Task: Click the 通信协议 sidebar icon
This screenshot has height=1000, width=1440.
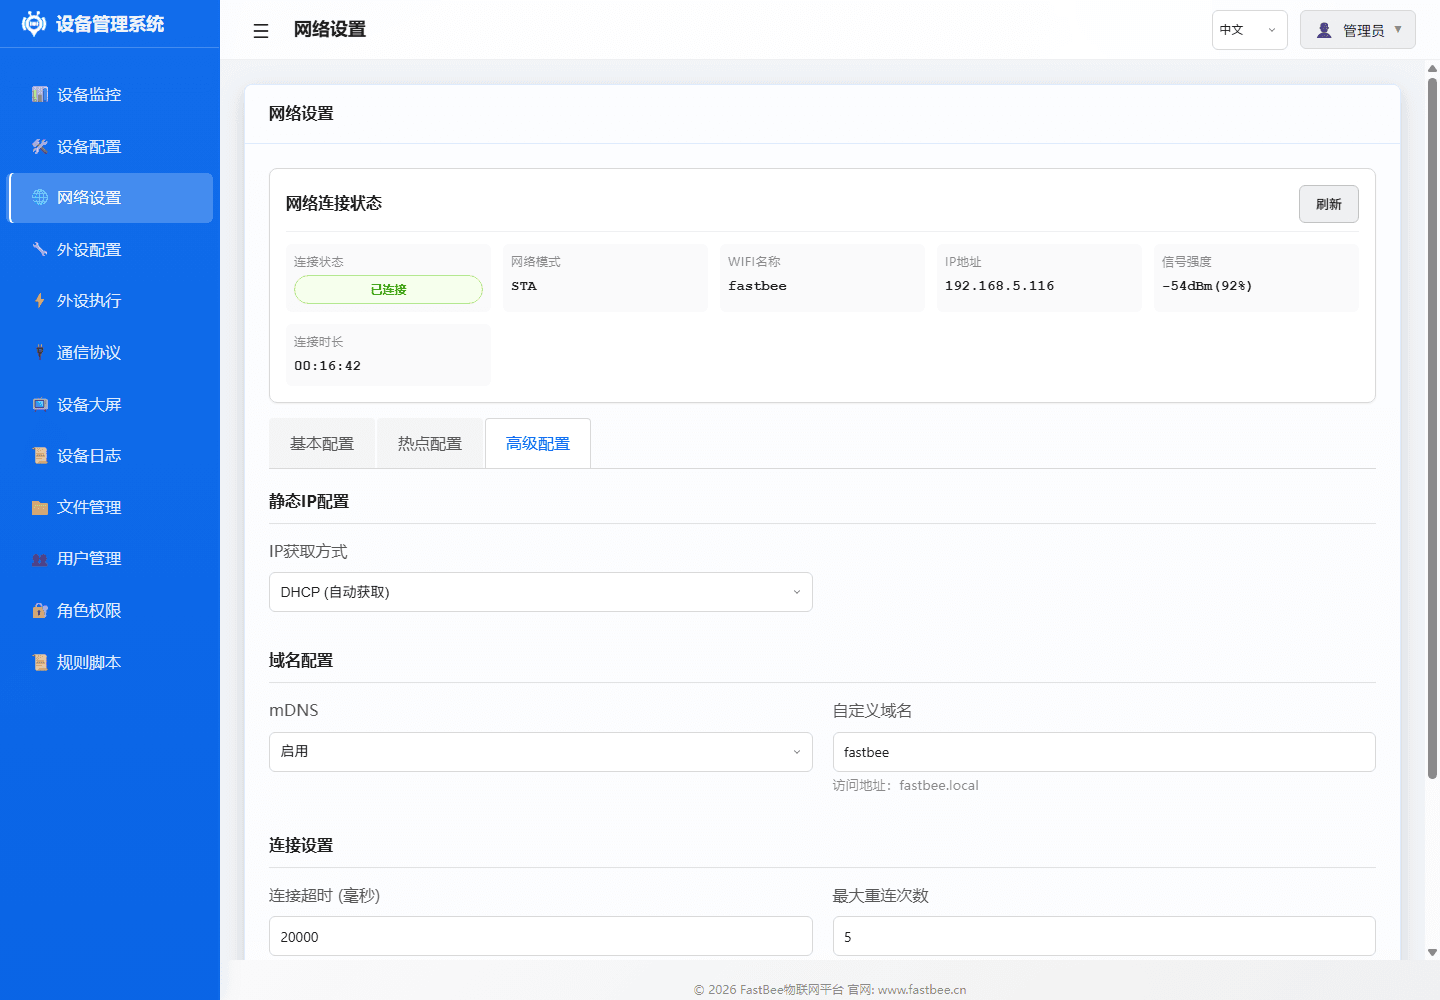Action: [x=40, y=352]
